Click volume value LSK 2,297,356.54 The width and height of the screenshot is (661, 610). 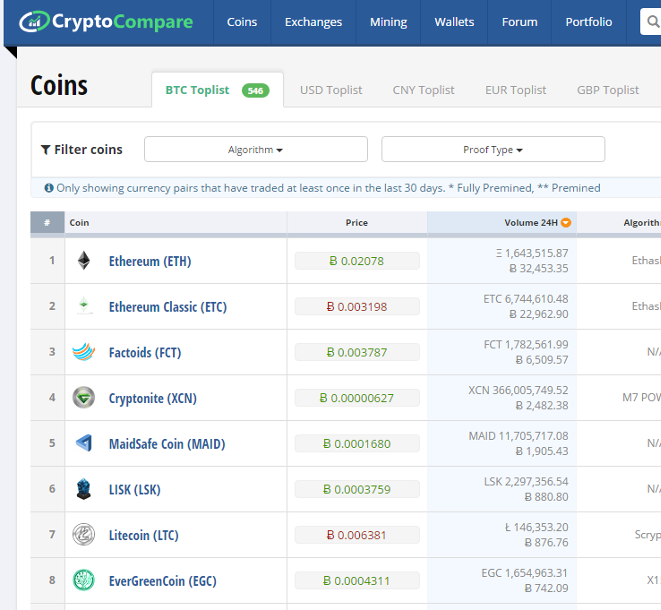526,481
